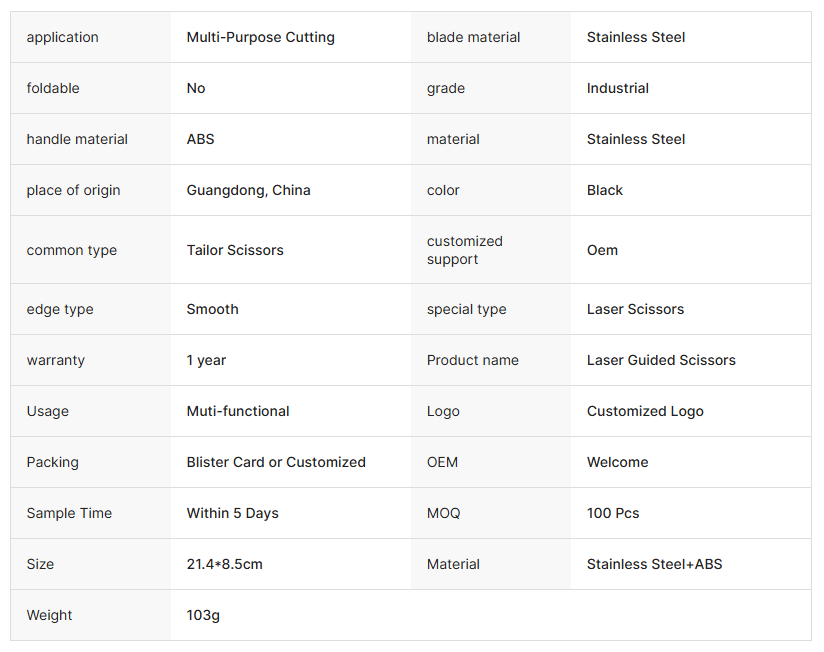
Task: Select 'Laser Guided Scissors' product name
Action: pyautogui.click(x=661, y=361)
